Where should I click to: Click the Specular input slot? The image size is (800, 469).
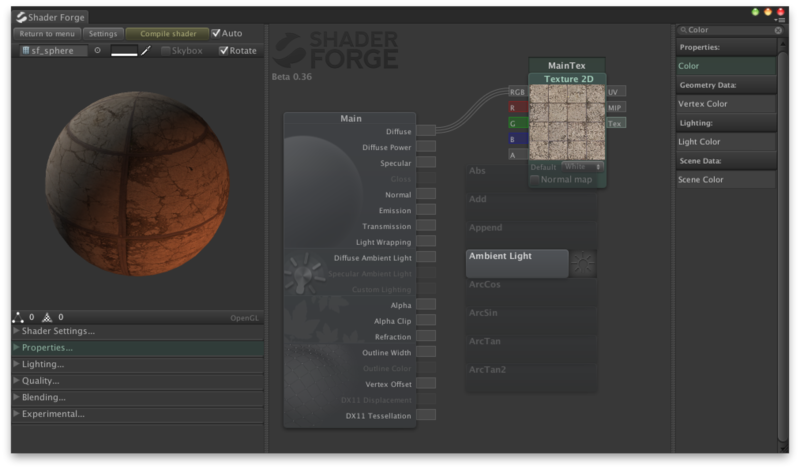pyautogui.click(x=426, y=163)
